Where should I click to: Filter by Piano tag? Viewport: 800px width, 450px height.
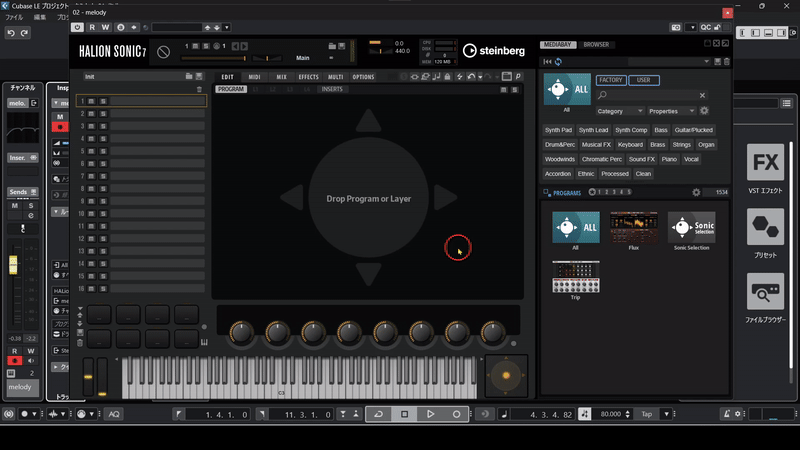[x=669, y=159]
